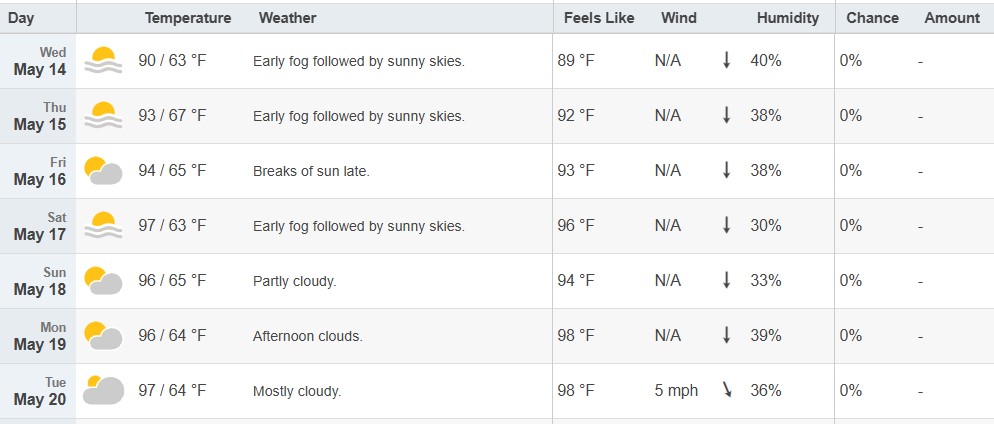994x424 pixels.
Task: Click the fog-sun icon for Sat May 17
Action: point(103,226)
